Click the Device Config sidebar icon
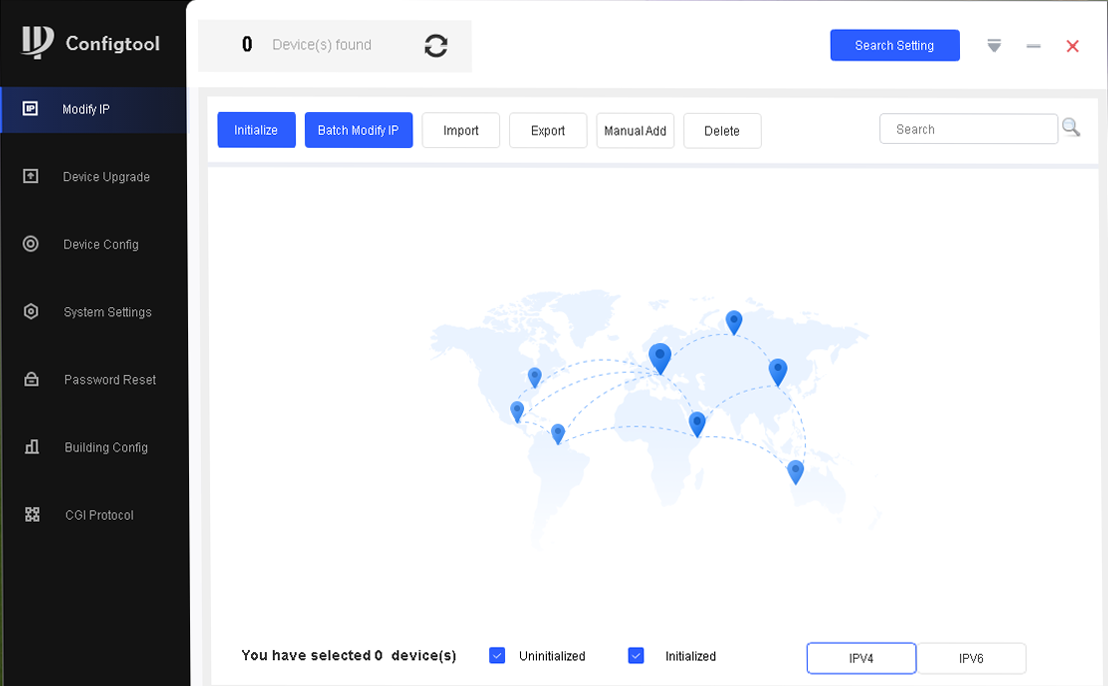Image resolution: width=1108 pixels, height=686 pixels. [x=31, y=244]
